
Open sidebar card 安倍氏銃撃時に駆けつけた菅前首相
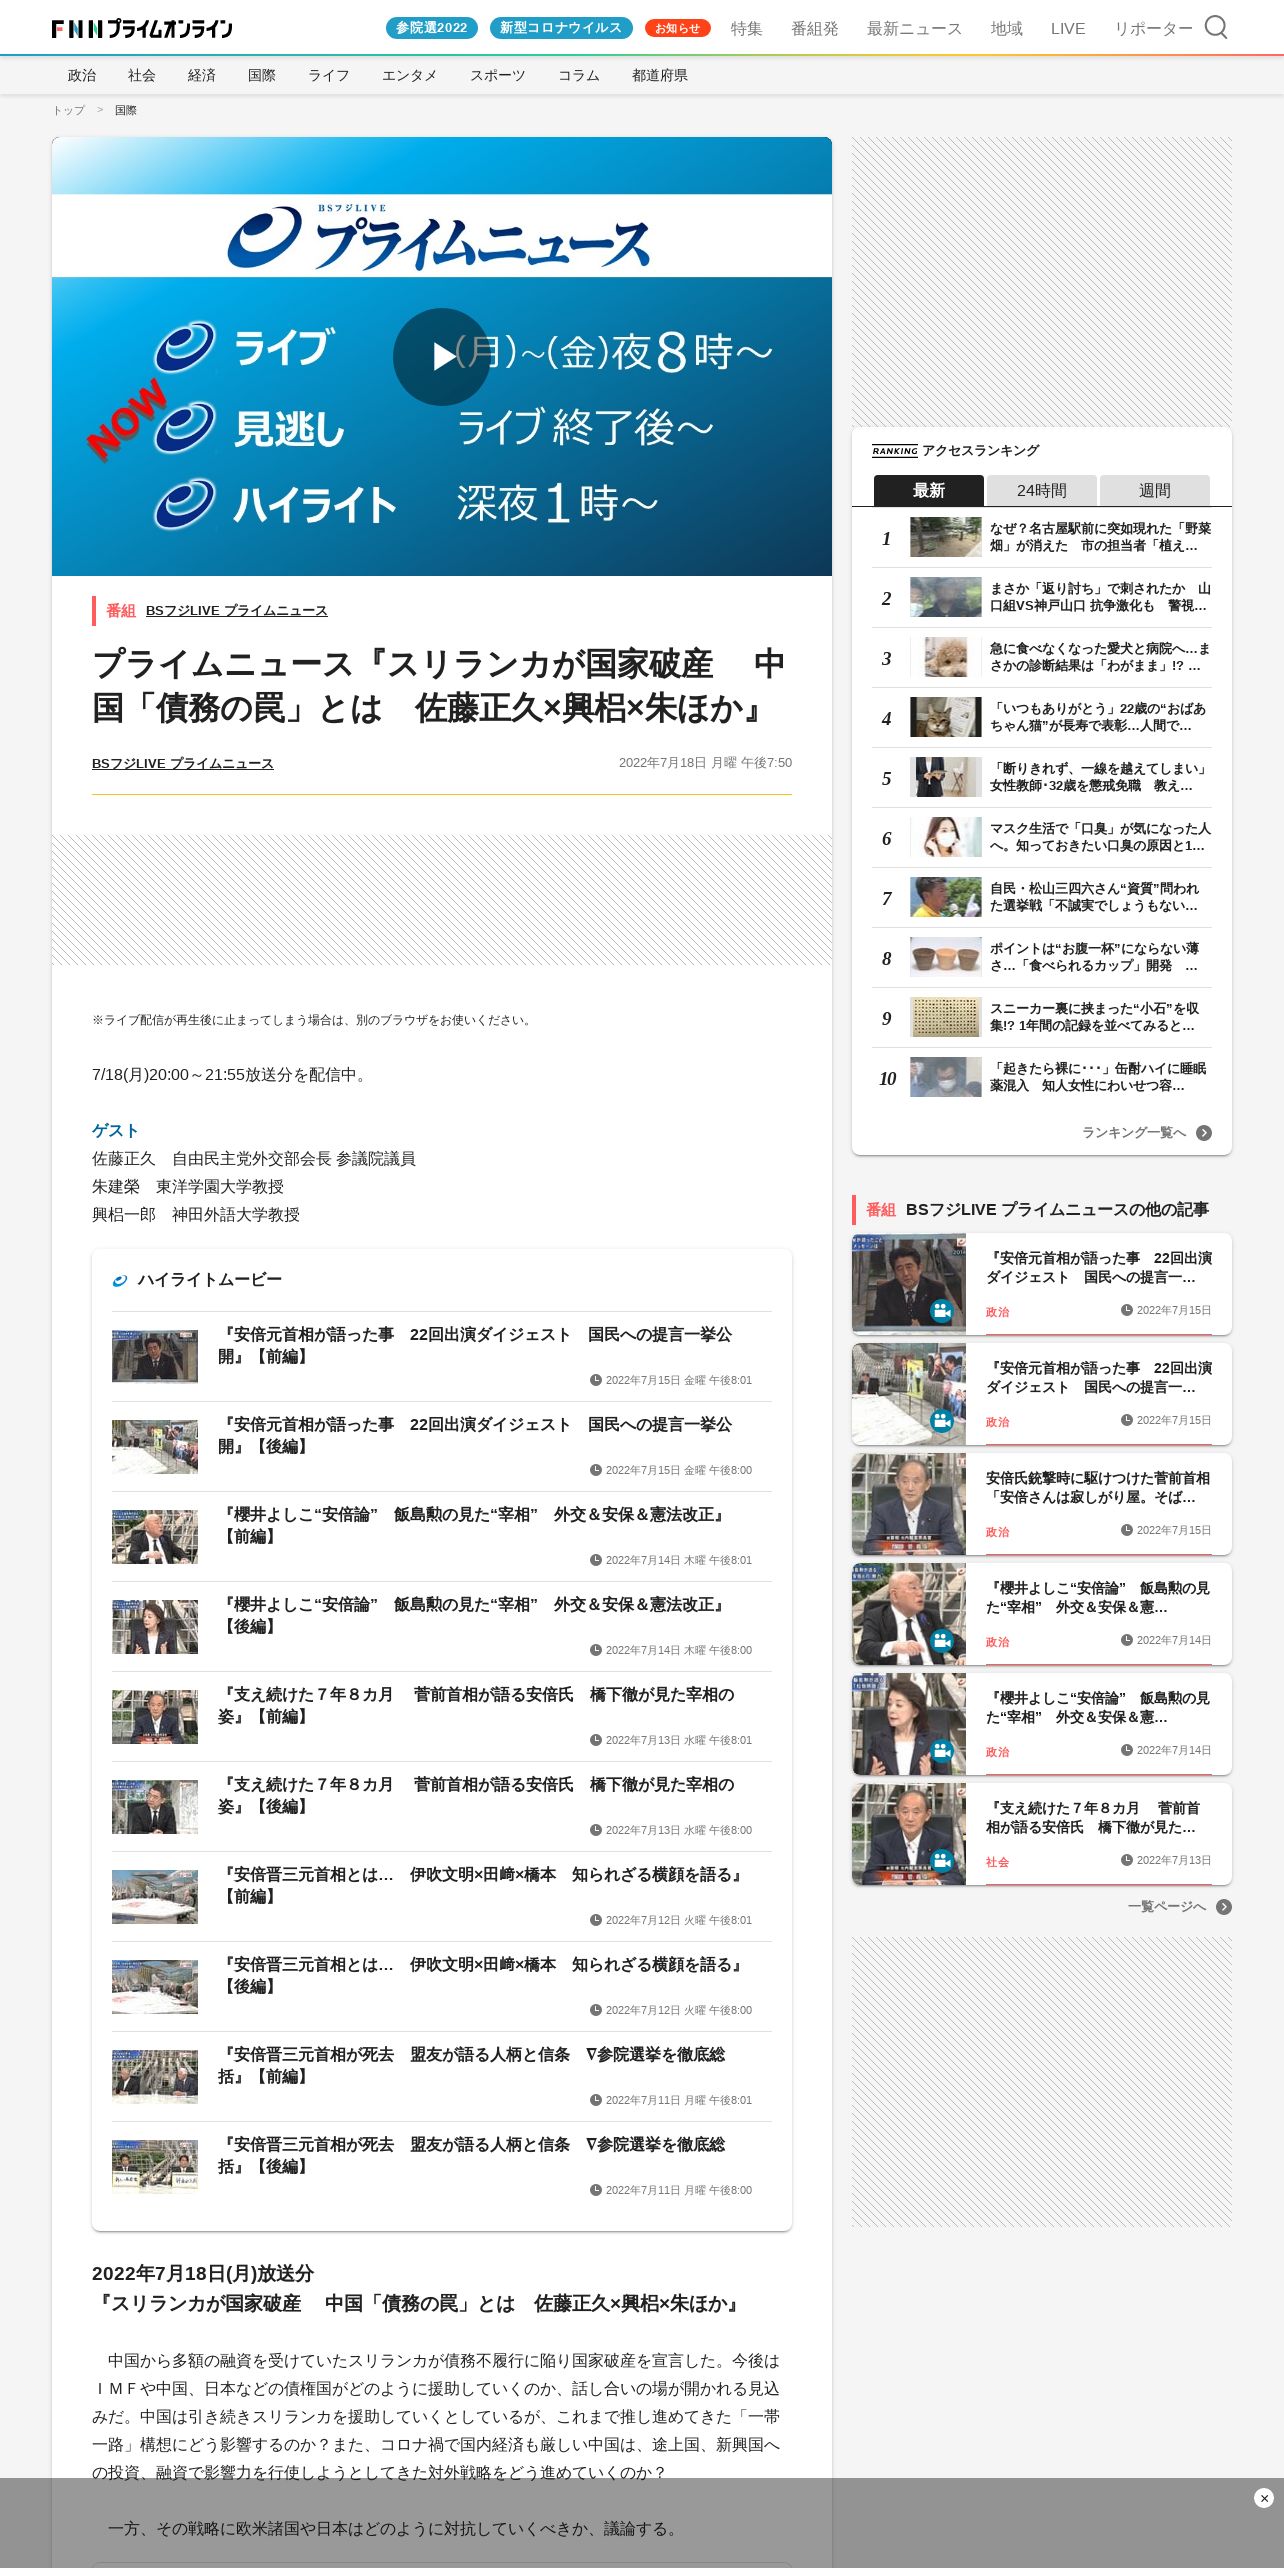point(1042,1504)
